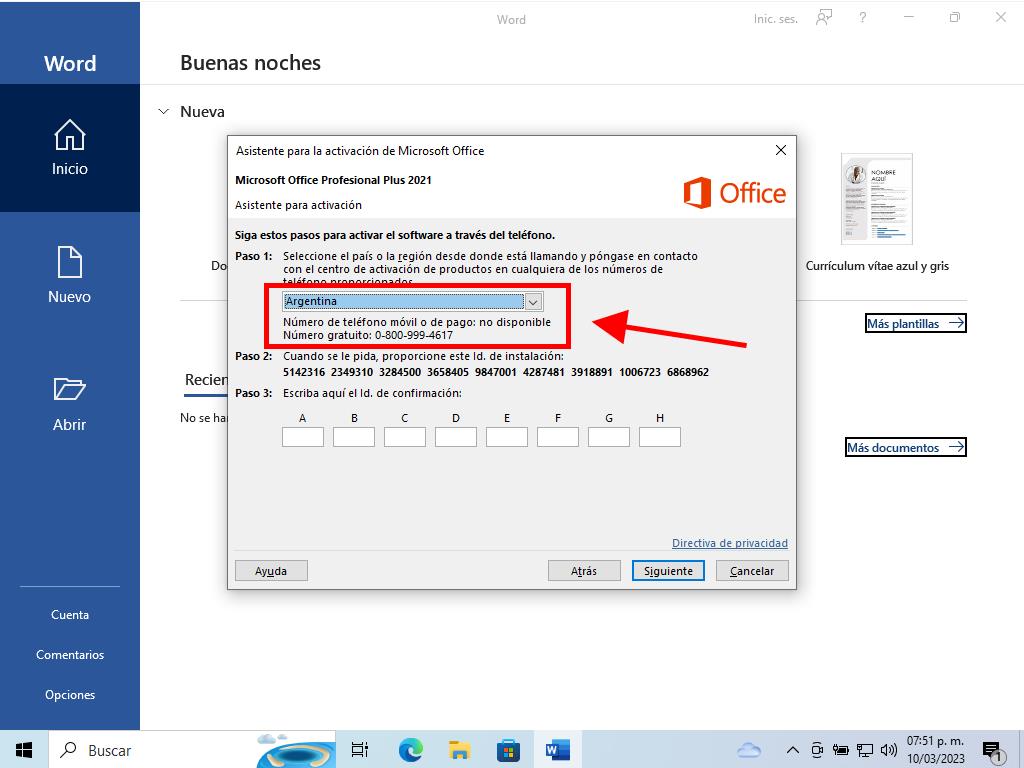Select Opciones in the sidebar

tap(70, 695)
